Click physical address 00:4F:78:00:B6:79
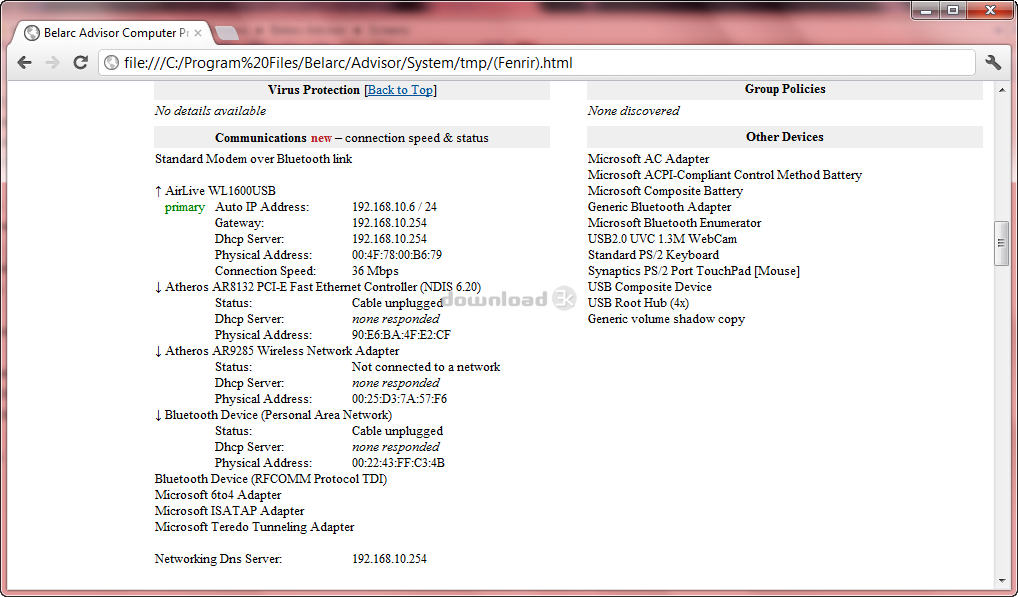Image resolution: width=1018 pixels, height=597 pixels. 397,255
